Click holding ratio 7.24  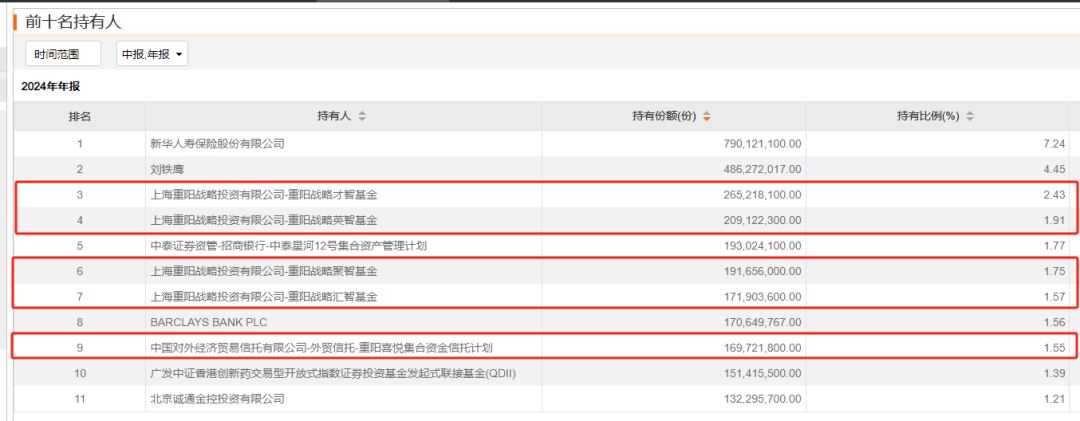click(x=1056, y=144)
